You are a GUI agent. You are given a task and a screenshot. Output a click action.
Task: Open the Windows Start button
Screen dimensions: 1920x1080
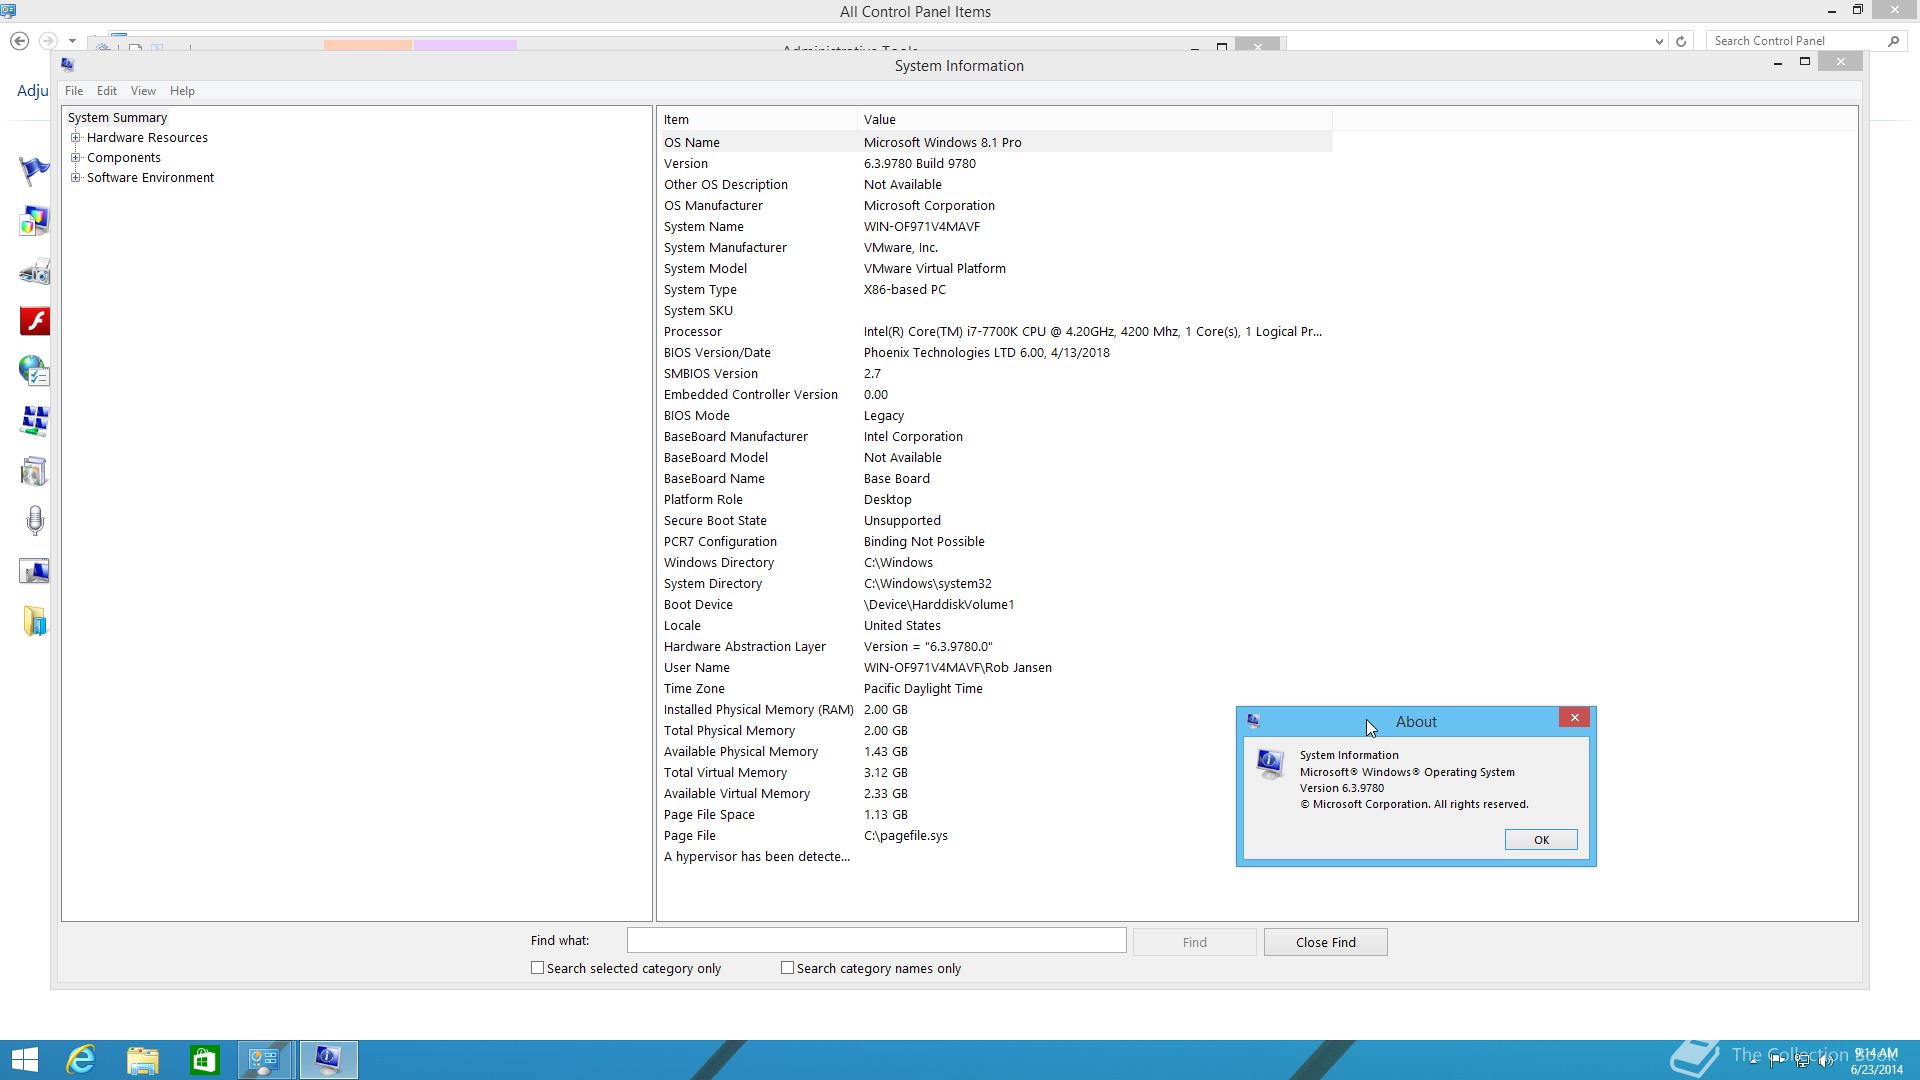click(24, 1059)
